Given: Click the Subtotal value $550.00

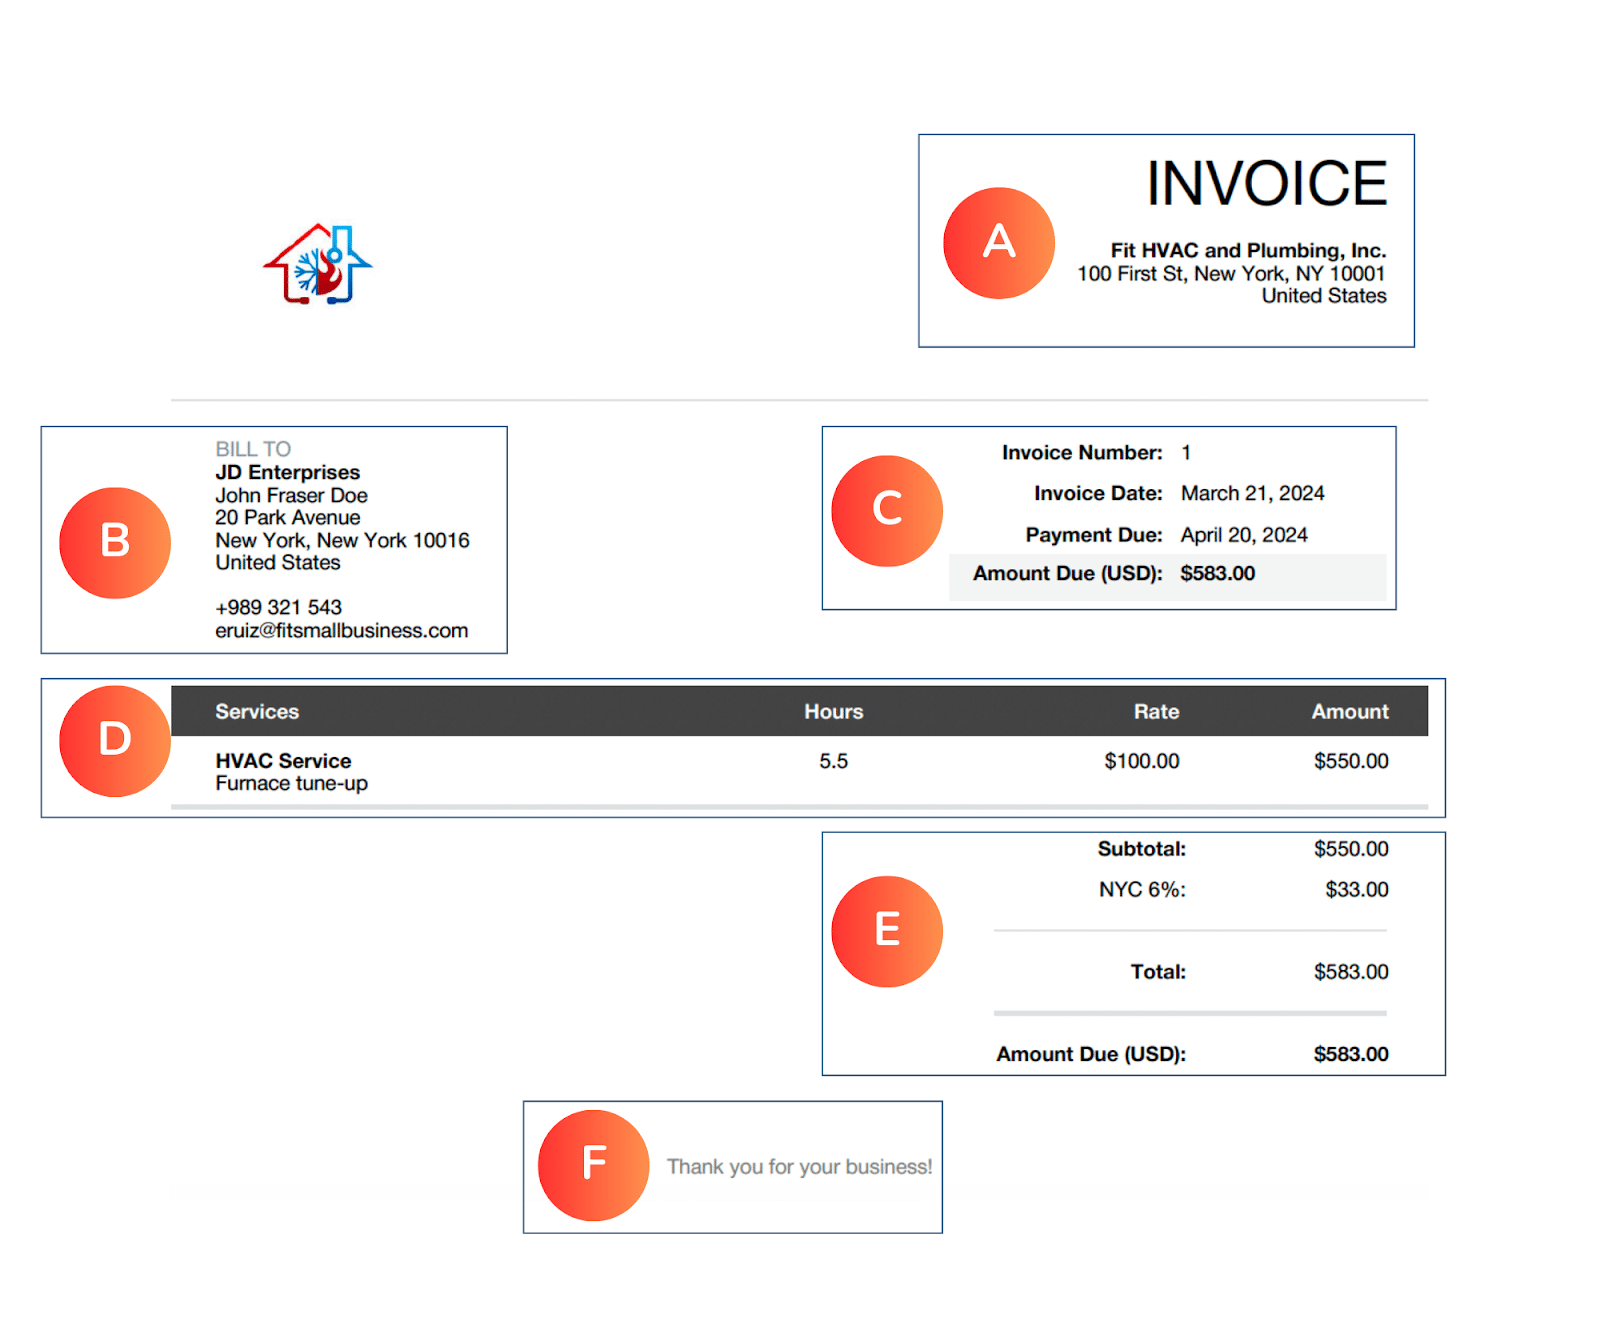Looking at the screenshot, I should click(x=1350, y=848).
